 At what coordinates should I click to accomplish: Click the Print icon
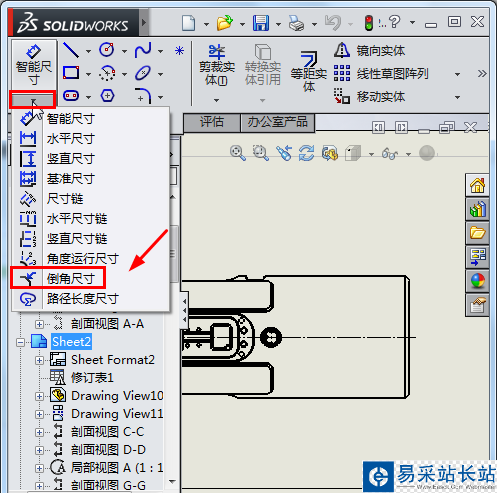[x=296, y=23]
